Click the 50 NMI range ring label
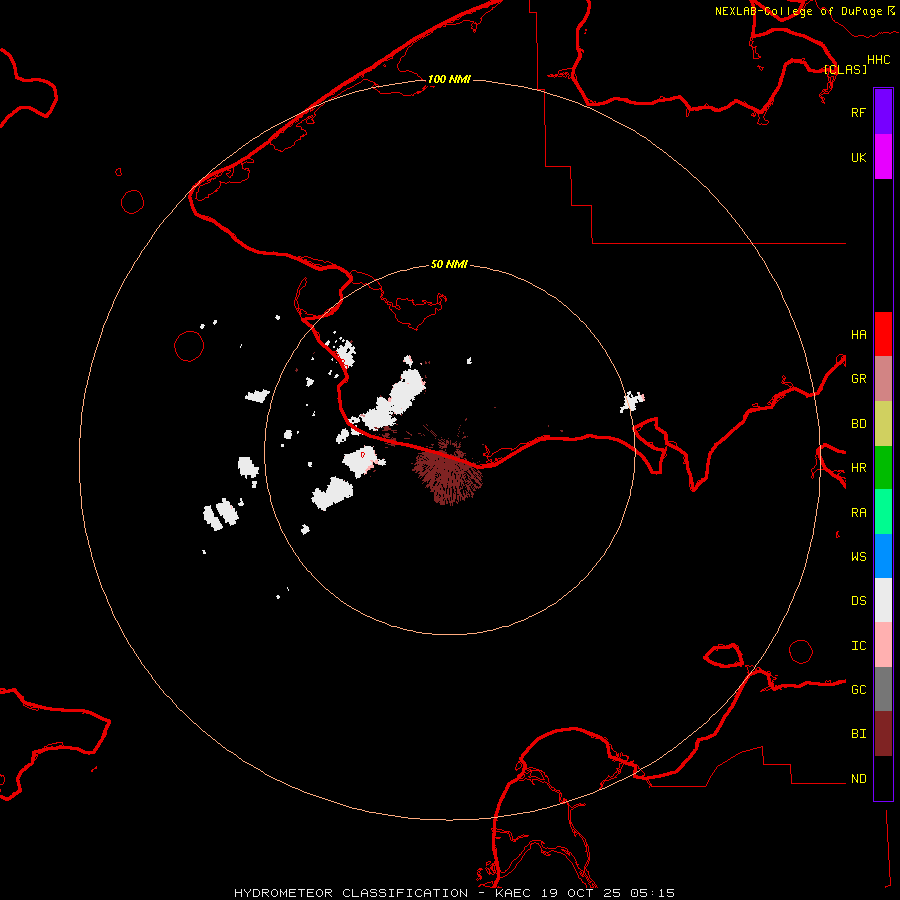Image resolution: width=900 pixels, height=900 pixels. [x=449, y=264]
